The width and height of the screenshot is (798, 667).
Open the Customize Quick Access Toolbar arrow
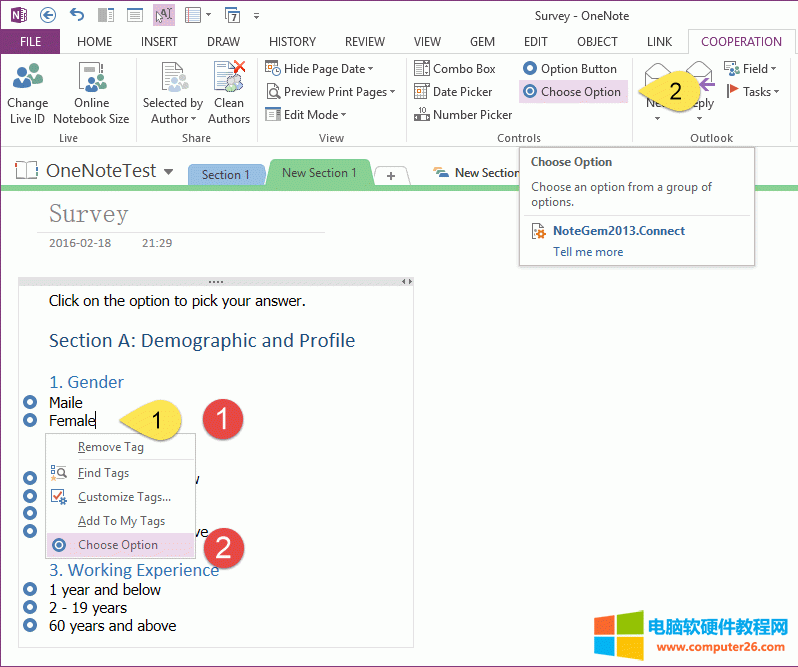click(x=256, y=16)
